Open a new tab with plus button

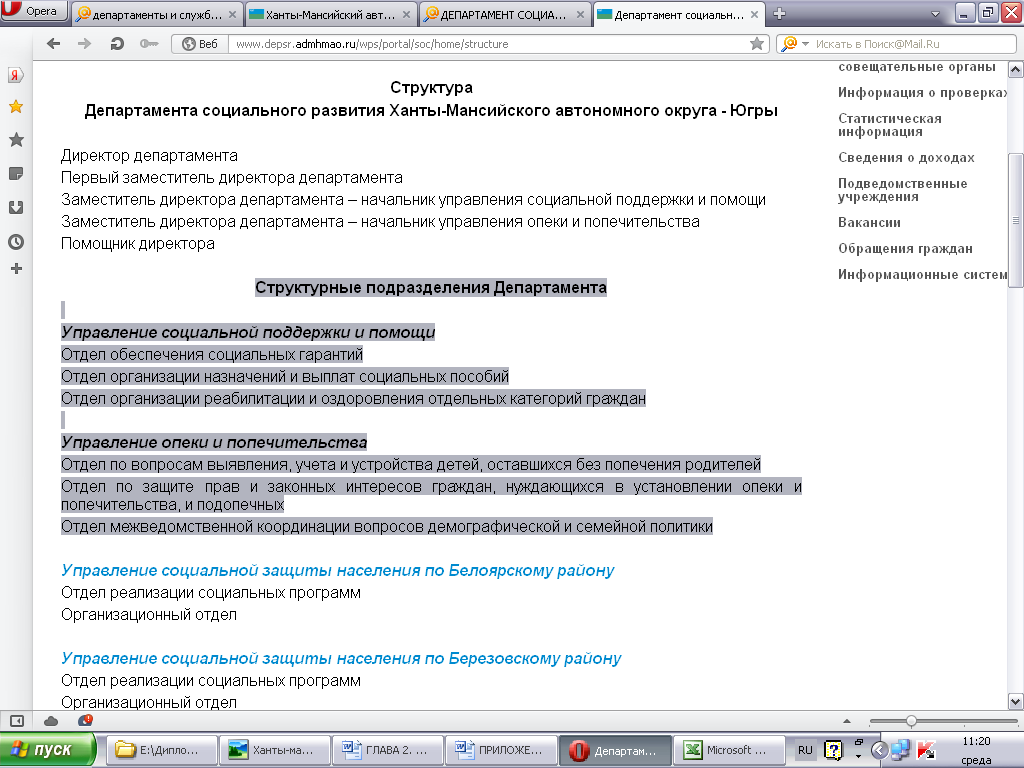point(779,14)
